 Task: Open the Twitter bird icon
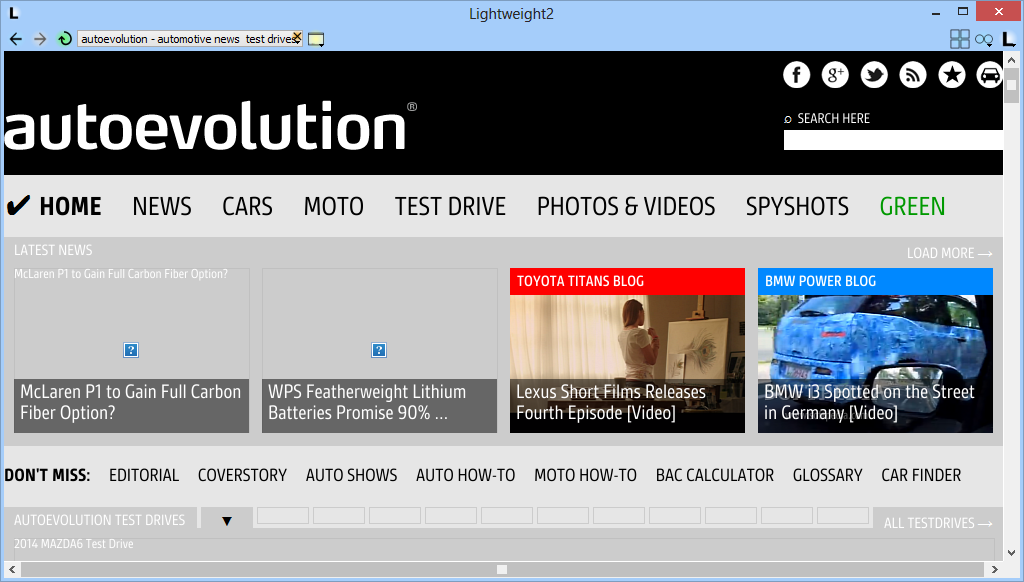(x=874, y=75)
